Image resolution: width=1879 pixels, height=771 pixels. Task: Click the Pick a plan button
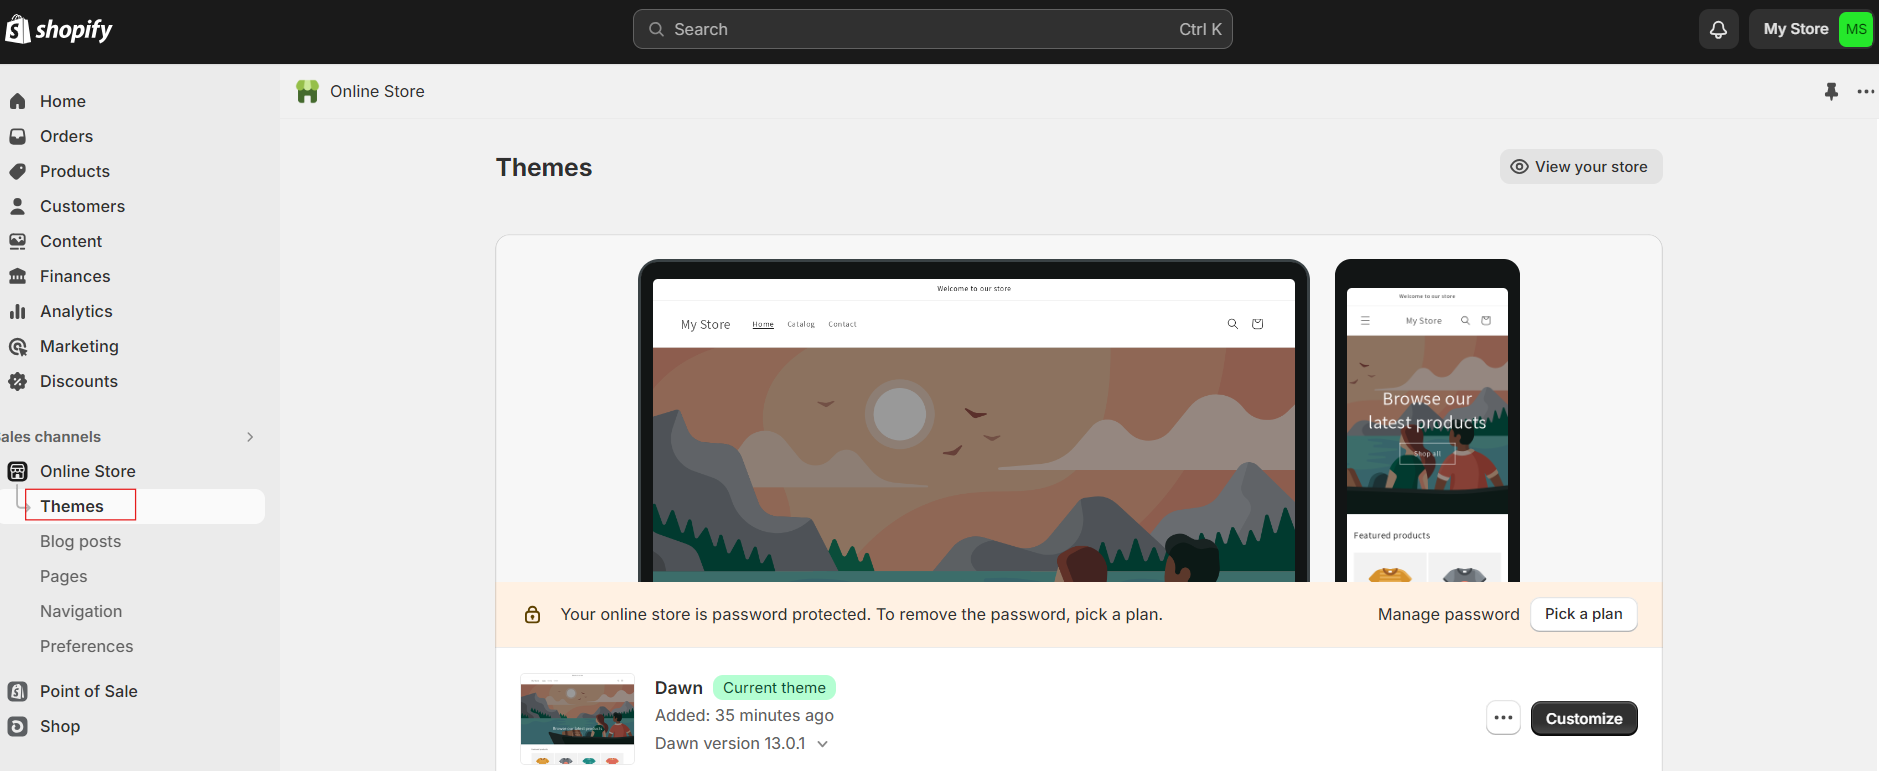[1584, 614]
